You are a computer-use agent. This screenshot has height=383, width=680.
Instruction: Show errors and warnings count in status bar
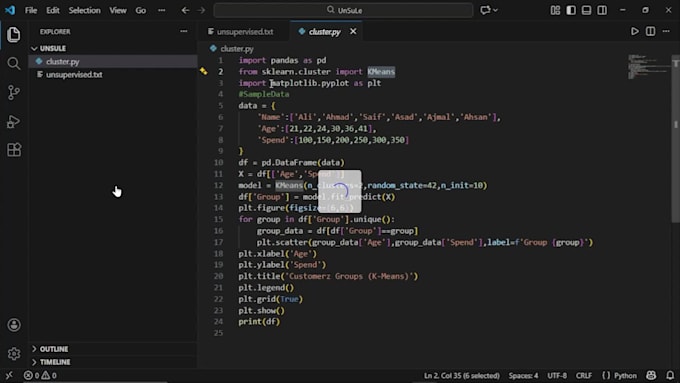click(40, 375)
